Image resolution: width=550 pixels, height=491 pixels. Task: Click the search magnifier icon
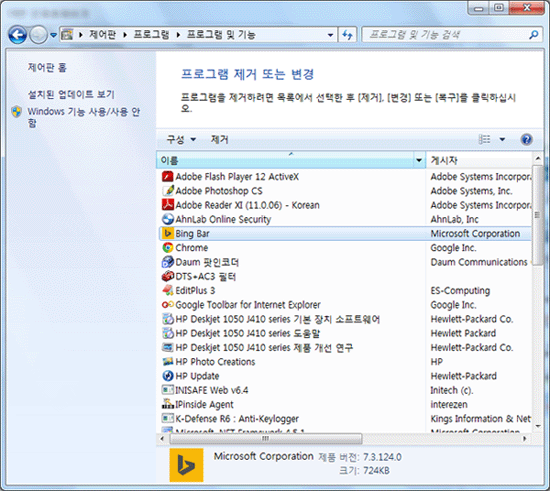coord(534,35)
